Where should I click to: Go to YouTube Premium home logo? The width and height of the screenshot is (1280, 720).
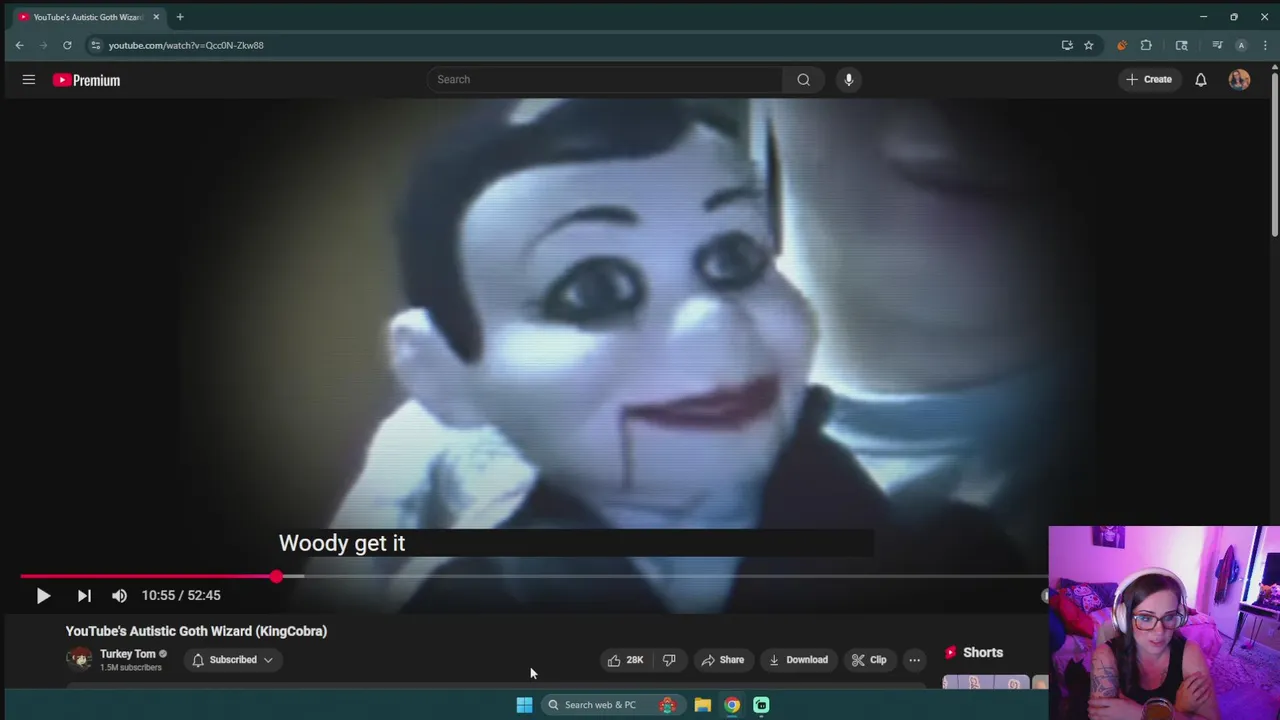pyautogui.click(x=86, y=80)
